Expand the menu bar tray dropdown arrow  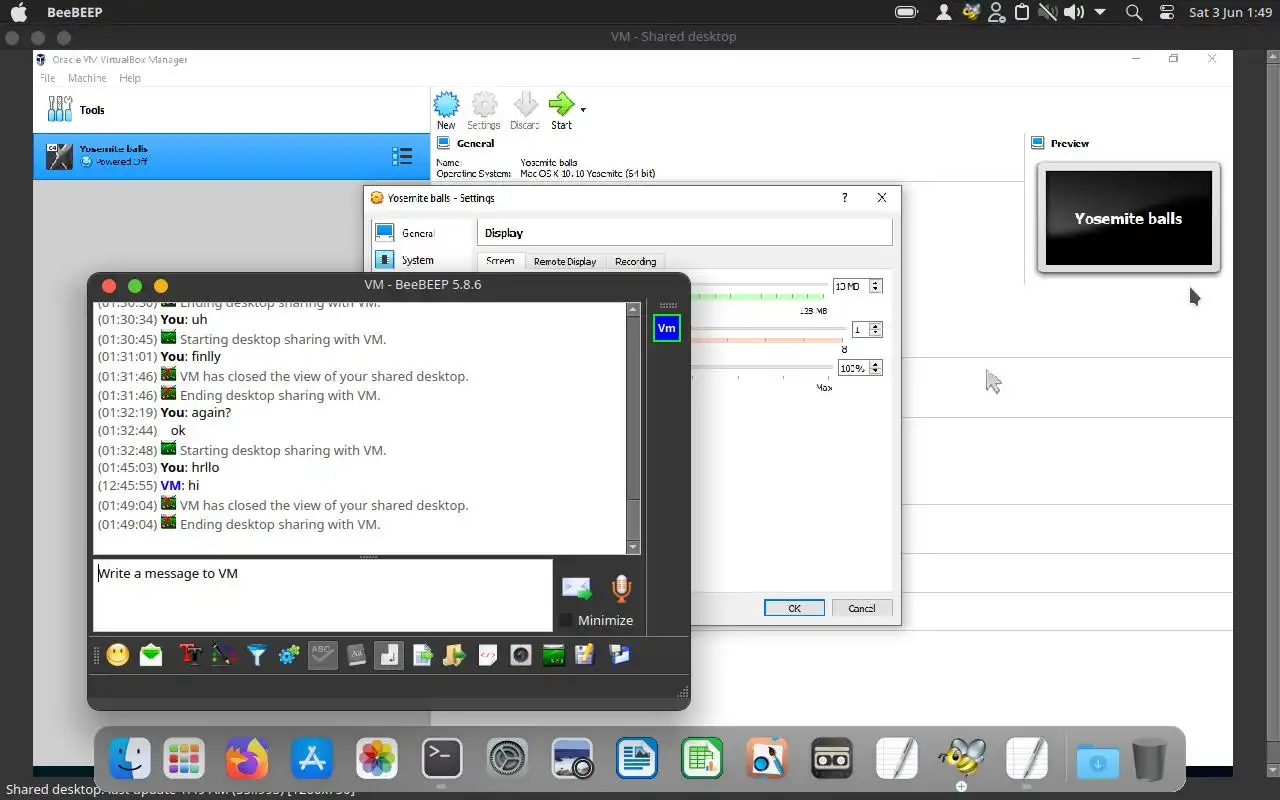1100,12
